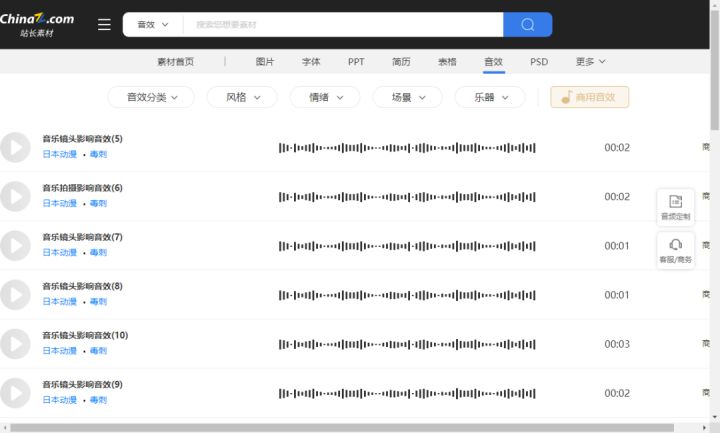Play 音乐镜头影响音效(7) track
720x433 pixels.
(15, 246)
